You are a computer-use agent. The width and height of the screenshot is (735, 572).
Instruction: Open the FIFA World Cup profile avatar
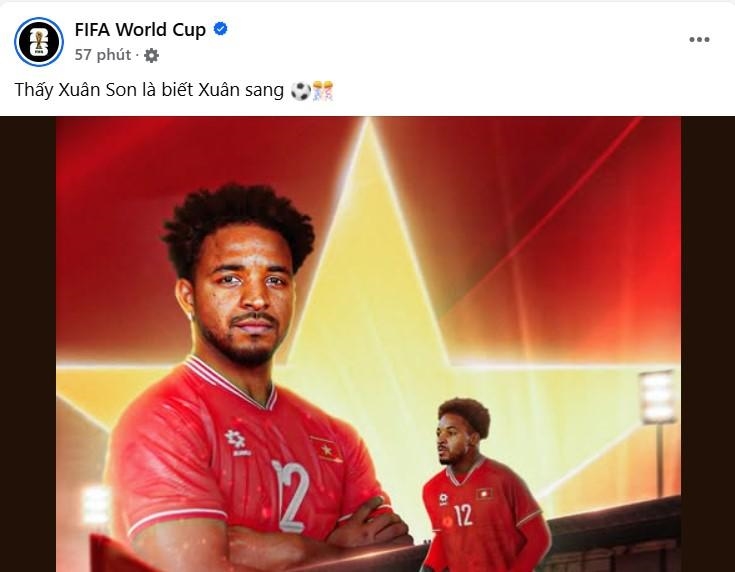(39, 42)
